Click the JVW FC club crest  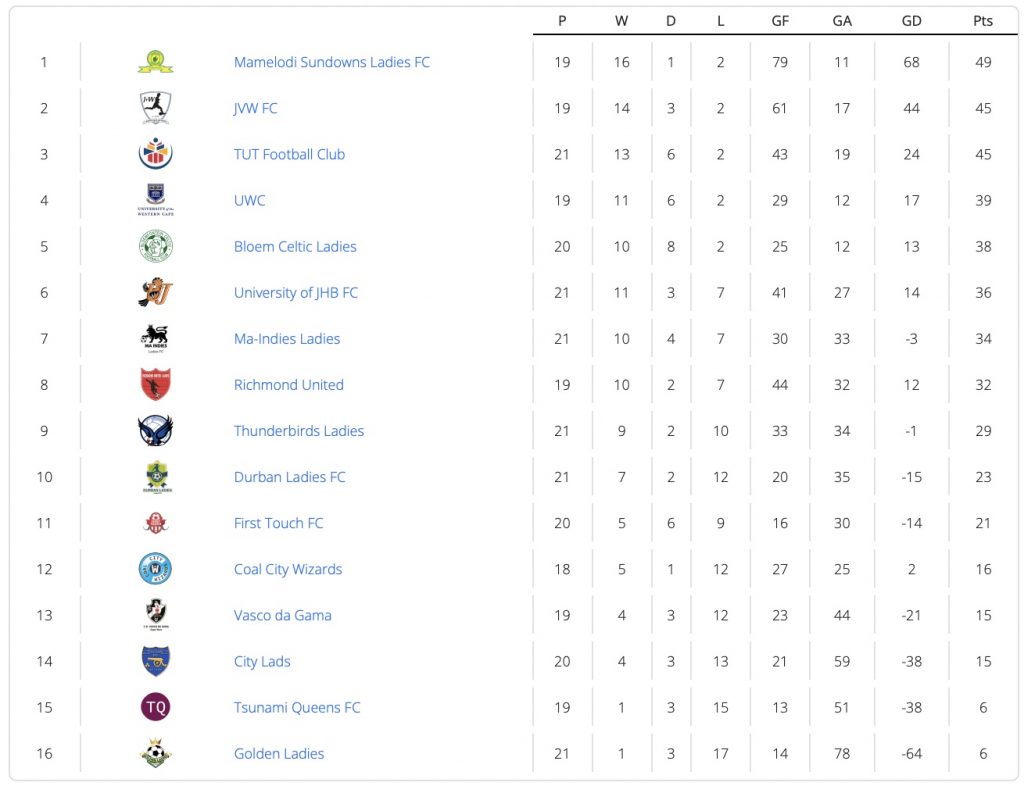click(x=155, y=108)
